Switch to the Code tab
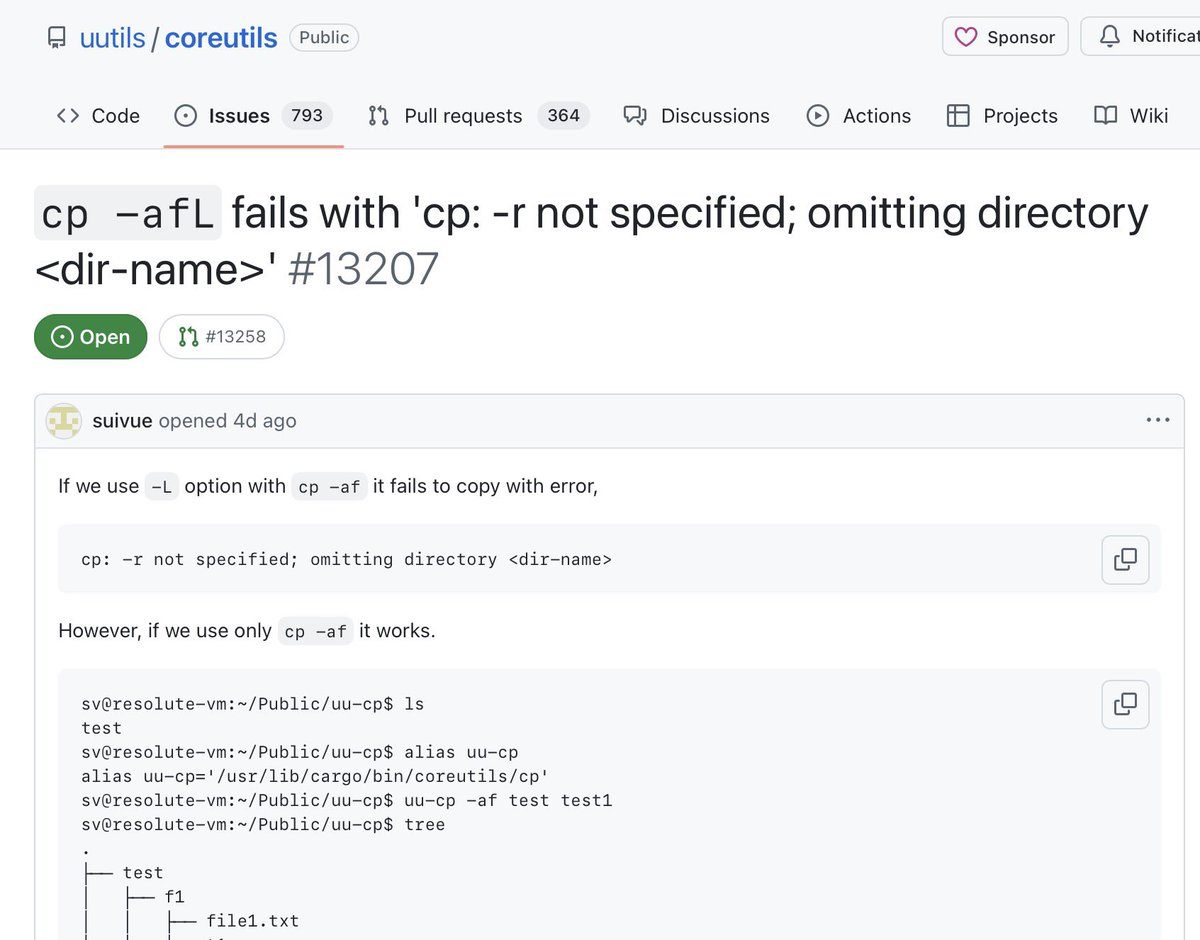1200x940 pixels. click(98, 116)
